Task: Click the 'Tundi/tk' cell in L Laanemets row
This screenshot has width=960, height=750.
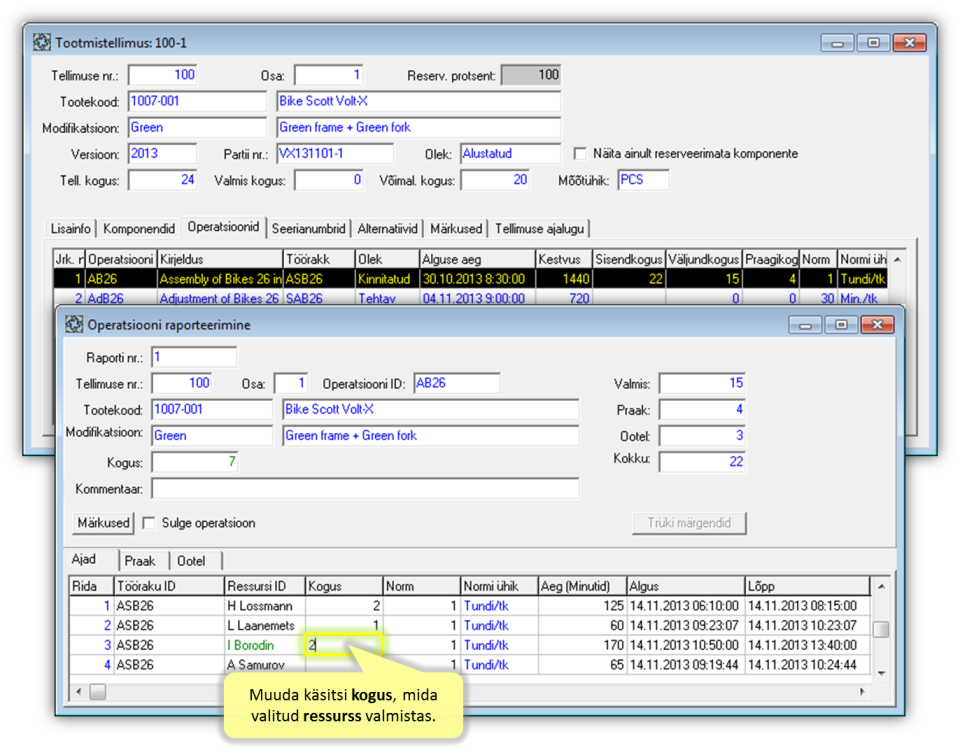Action: pos(499,626)
